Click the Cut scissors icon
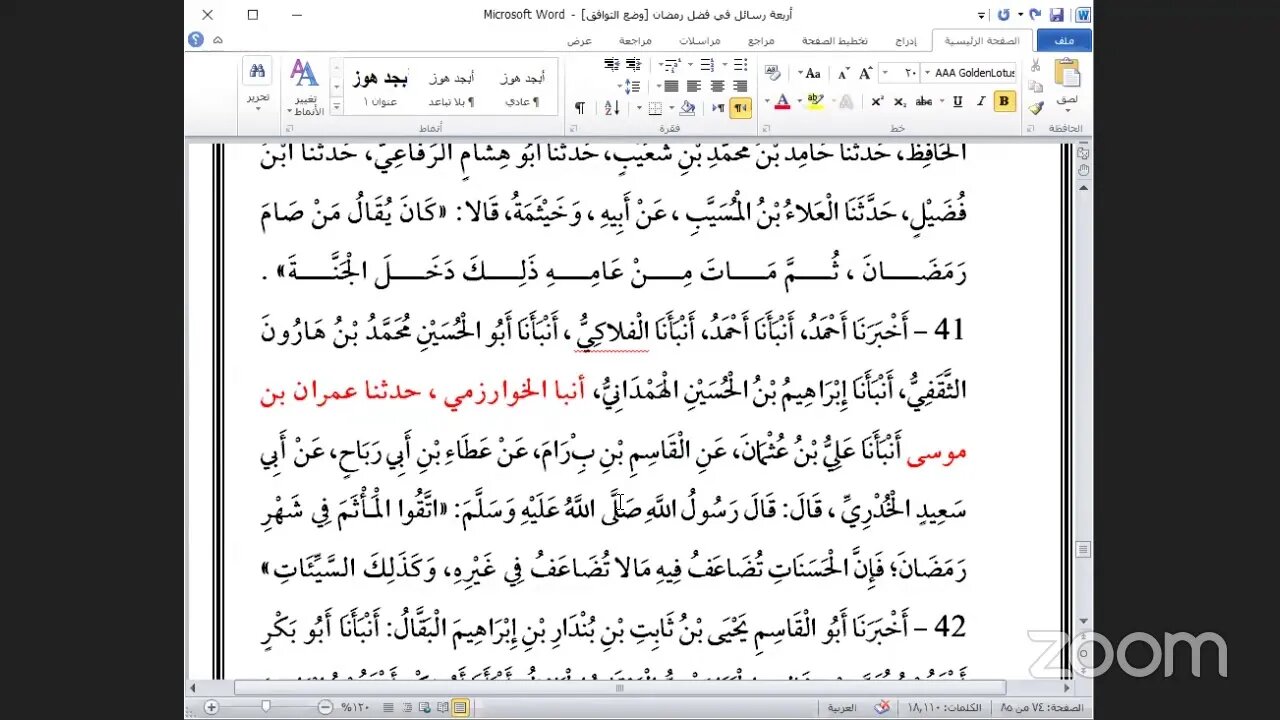The height and width of the screenshot is (720, 1280). 1036,65
